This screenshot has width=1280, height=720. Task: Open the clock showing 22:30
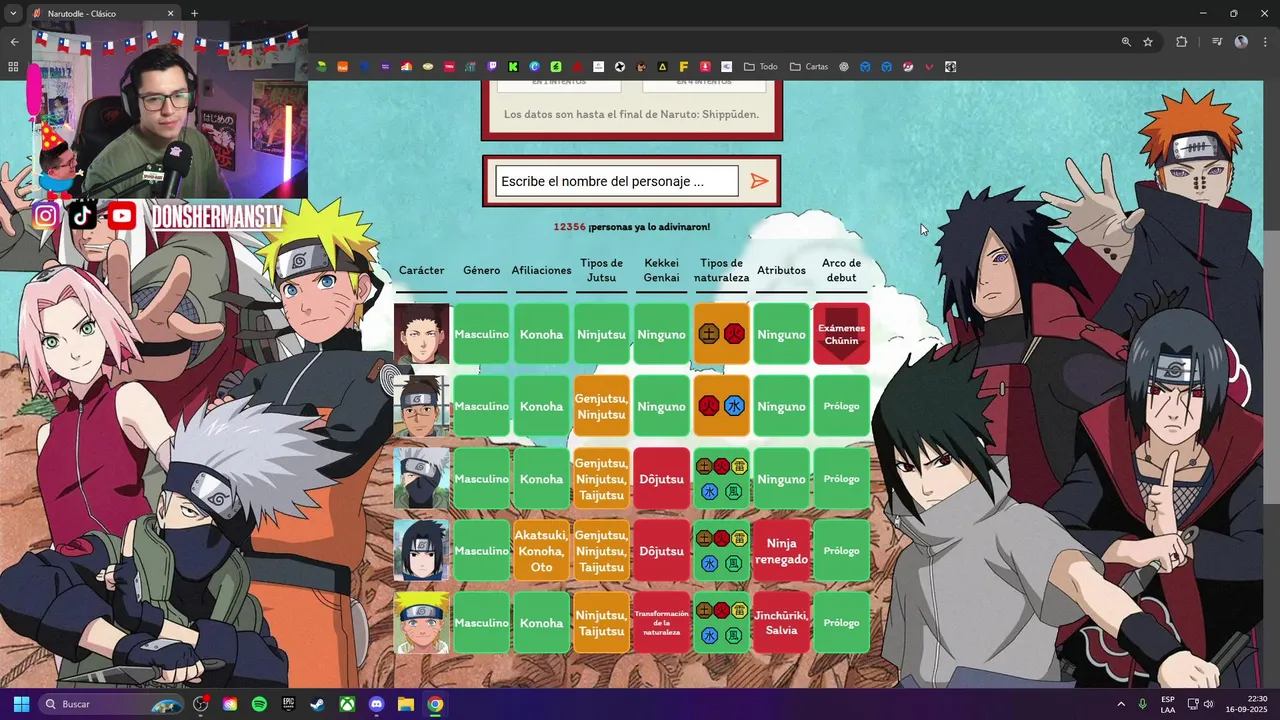tap(1248, 704)
